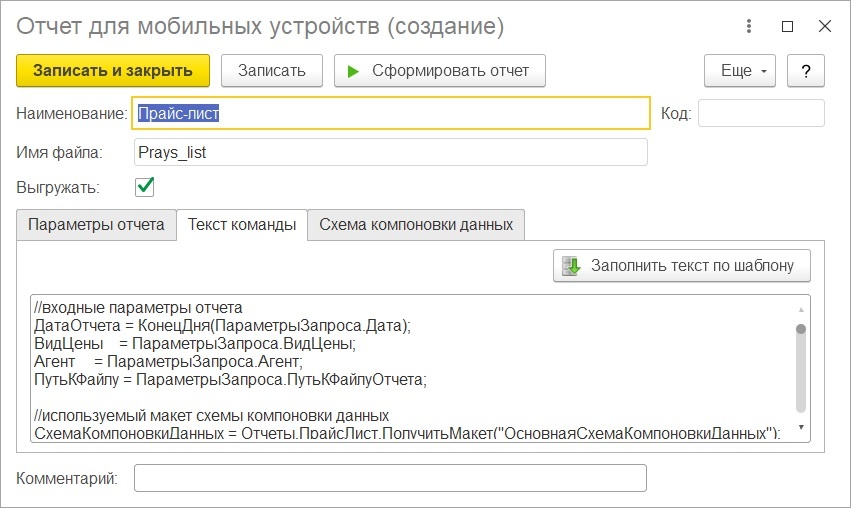
Task: Click the scroll down arrow in code editor
Action: [x=801, y=427]
